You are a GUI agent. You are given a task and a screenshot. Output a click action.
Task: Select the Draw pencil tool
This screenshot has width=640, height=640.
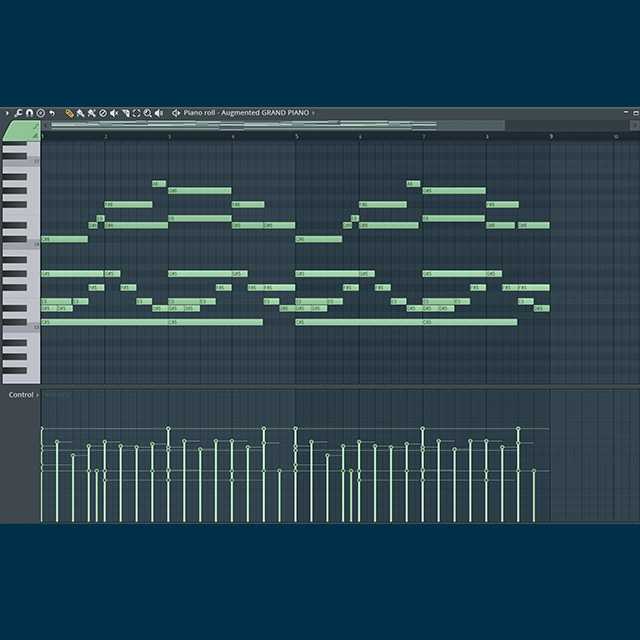pyautogui.click(x=69, y=113)
